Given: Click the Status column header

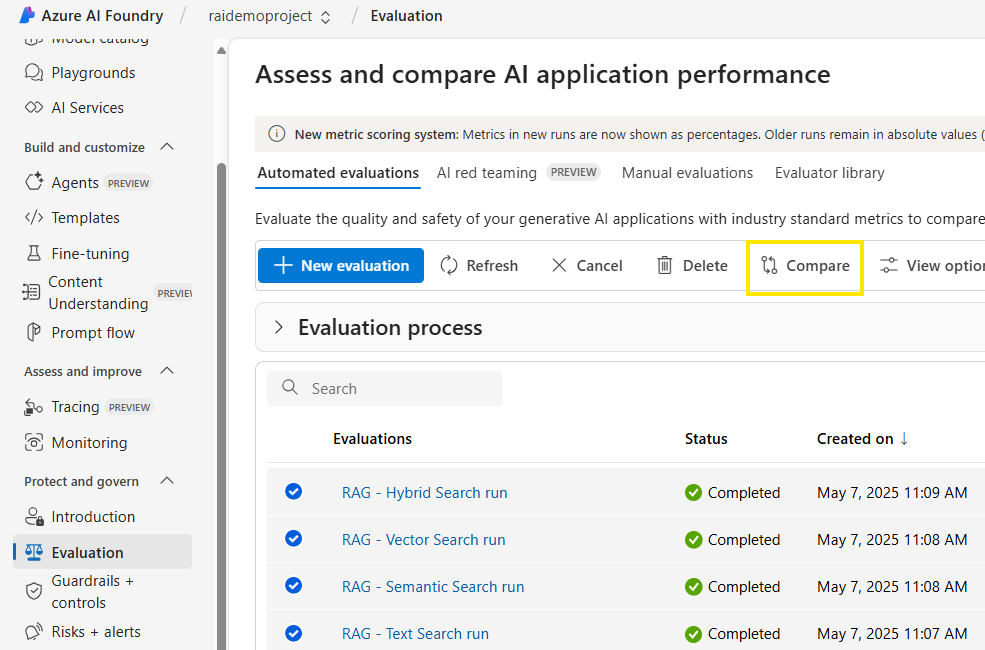Looking at the screenshot, I should coord(706,439).
